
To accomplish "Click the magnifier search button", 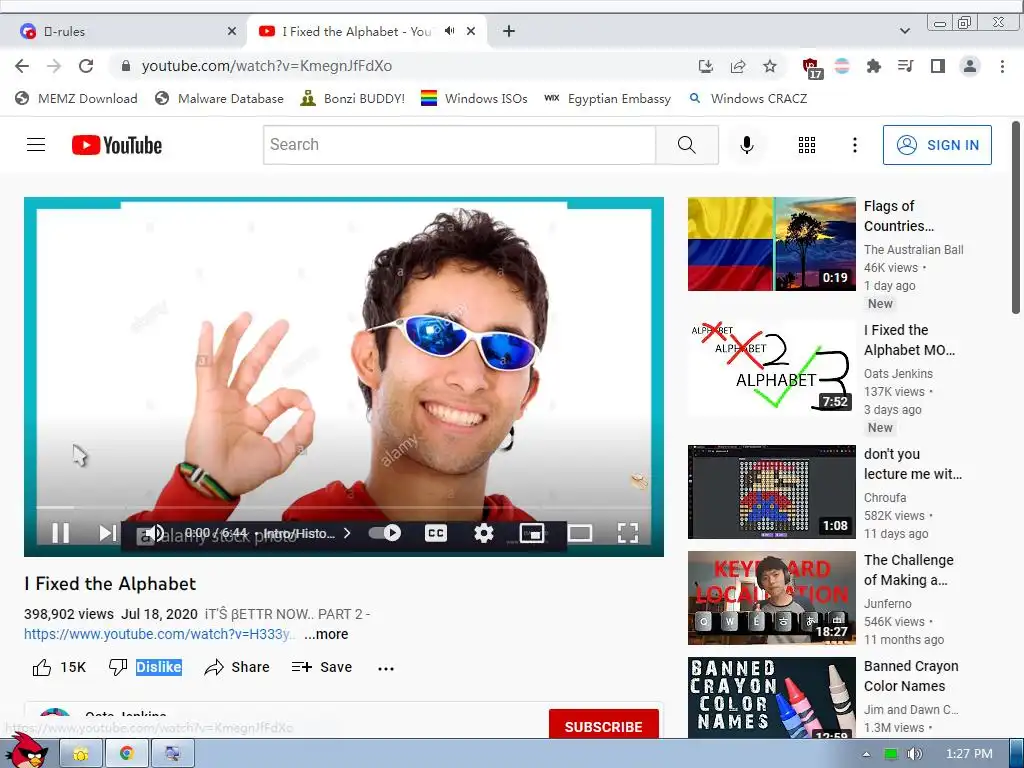I will 686,145.
